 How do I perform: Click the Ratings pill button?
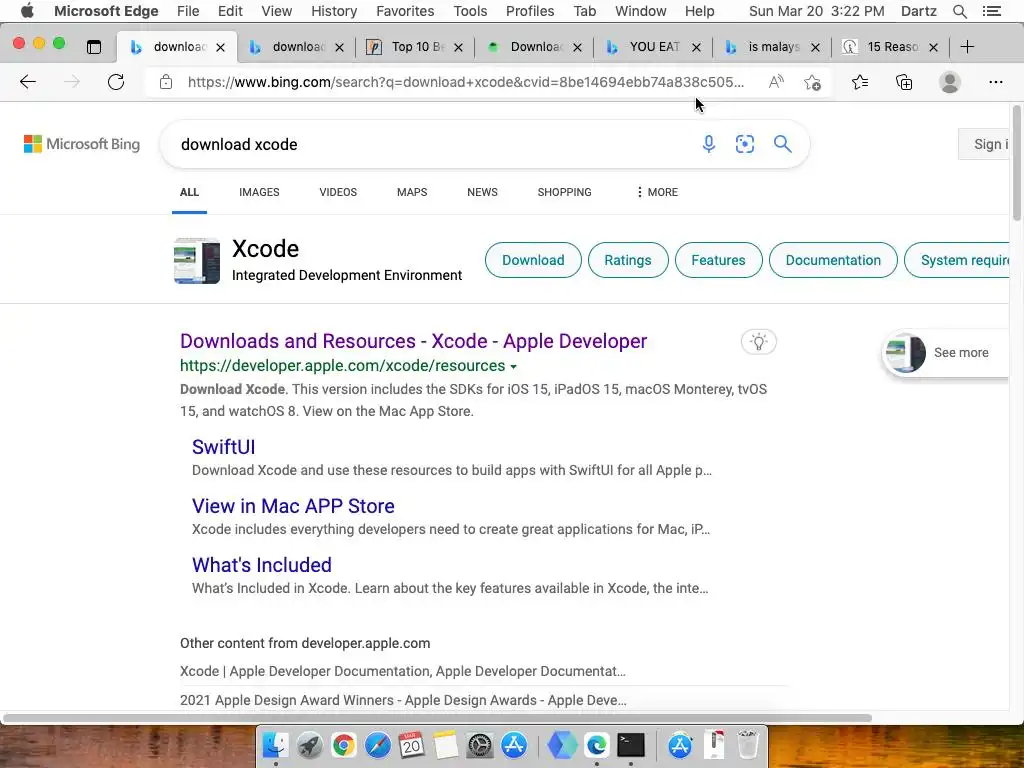tap(628, 260)
